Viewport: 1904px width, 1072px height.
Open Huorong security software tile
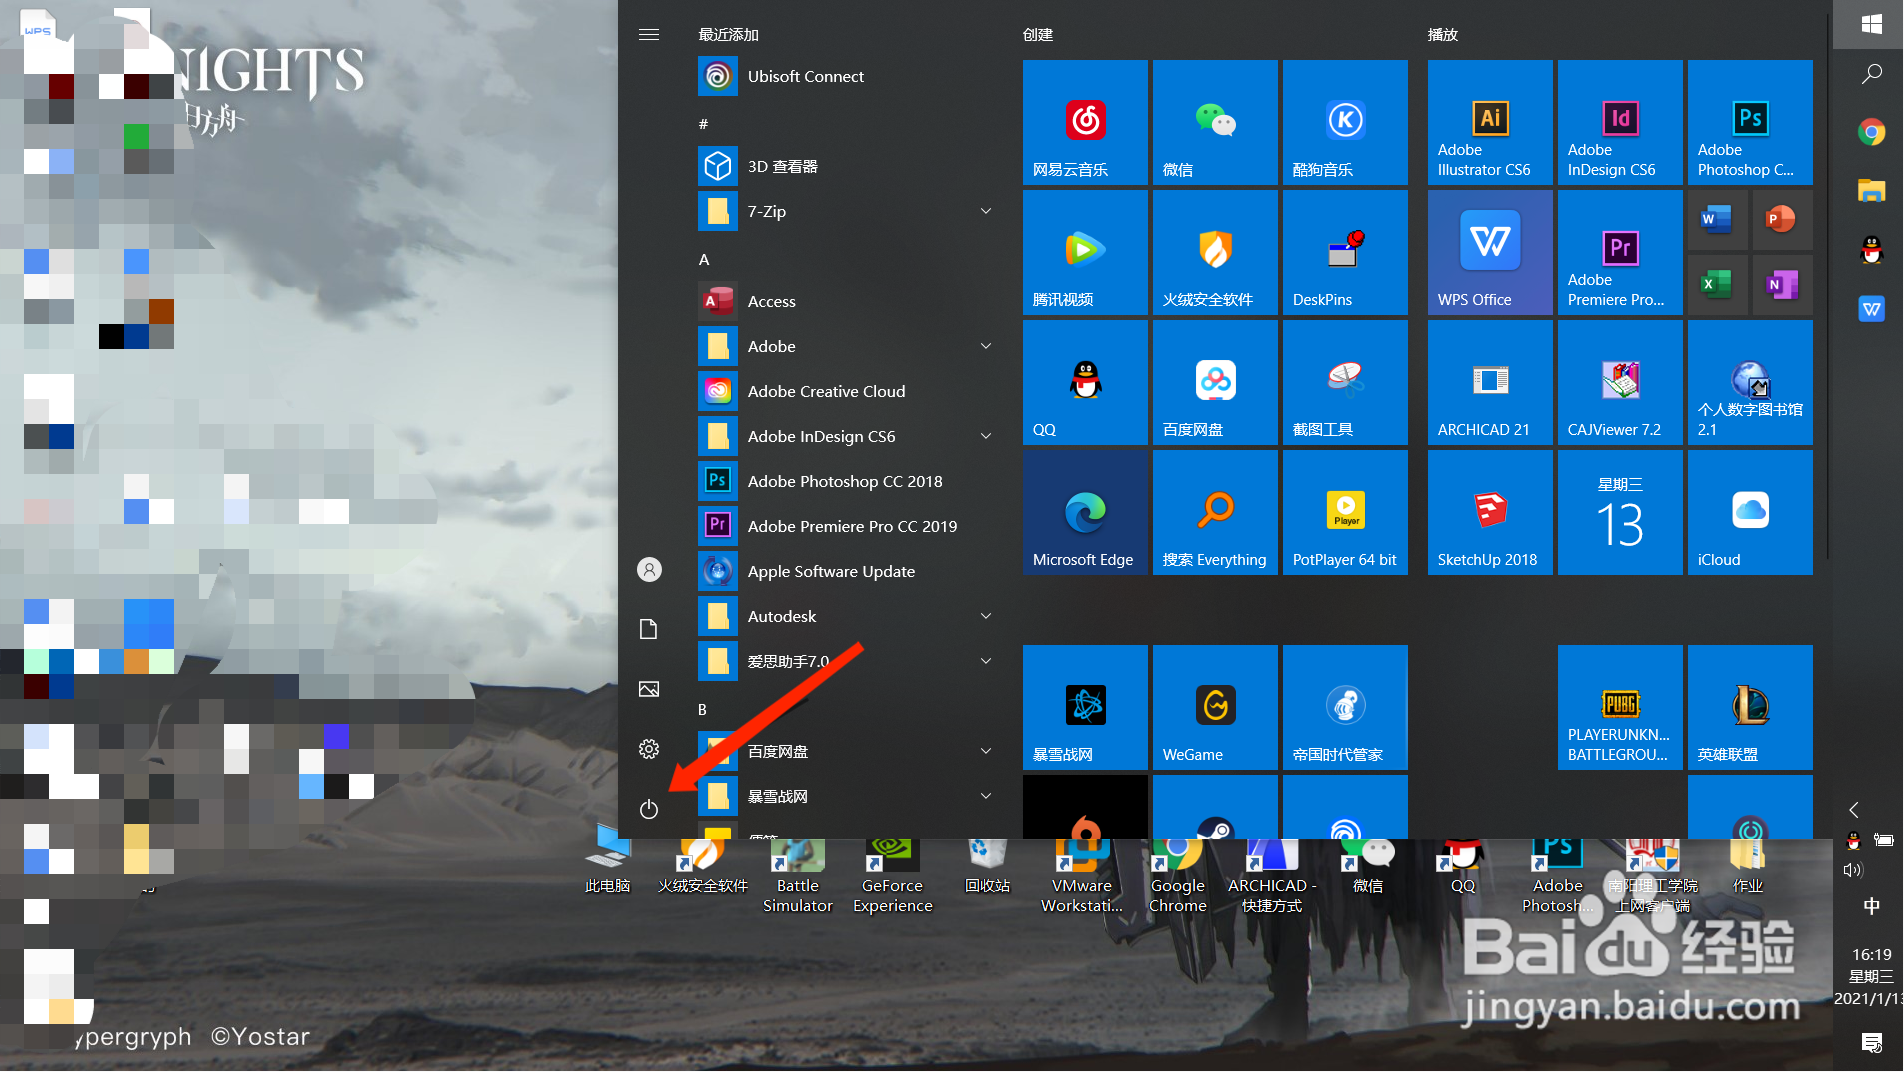[x=1215, y=252]
